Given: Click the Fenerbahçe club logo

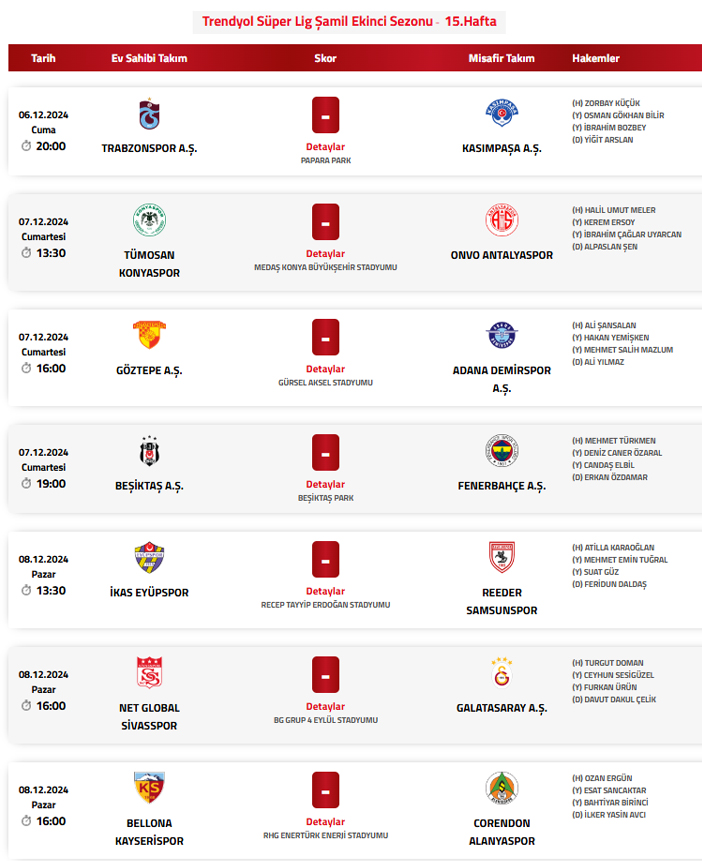Looking at the screenshot, I should [501, 452].
